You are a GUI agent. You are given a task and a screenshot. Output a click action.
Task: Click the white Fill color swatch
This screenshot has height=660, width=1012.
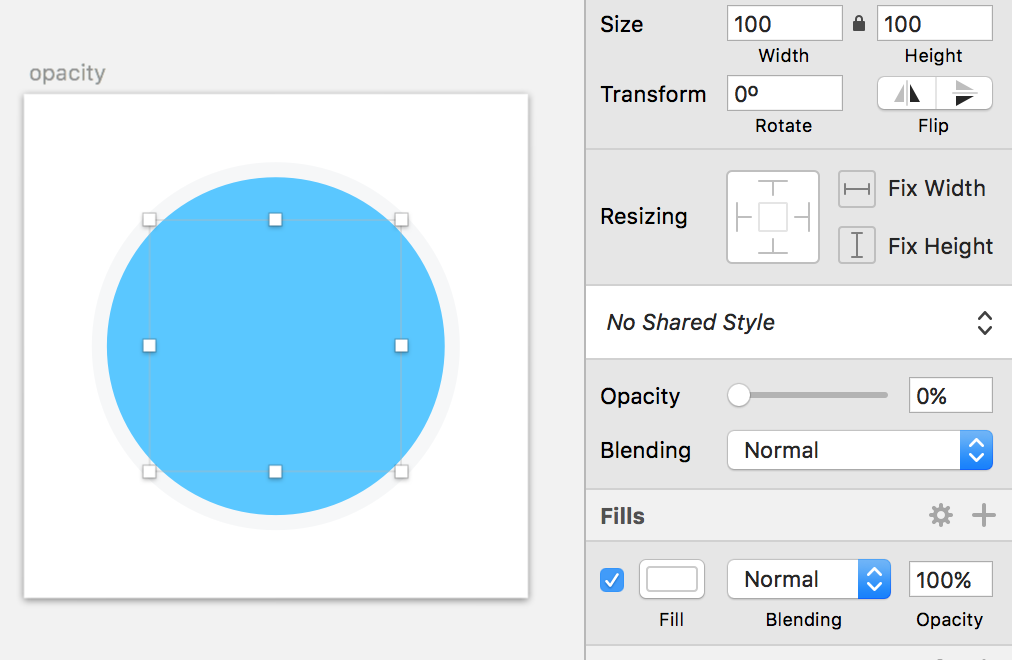[672, 579]
